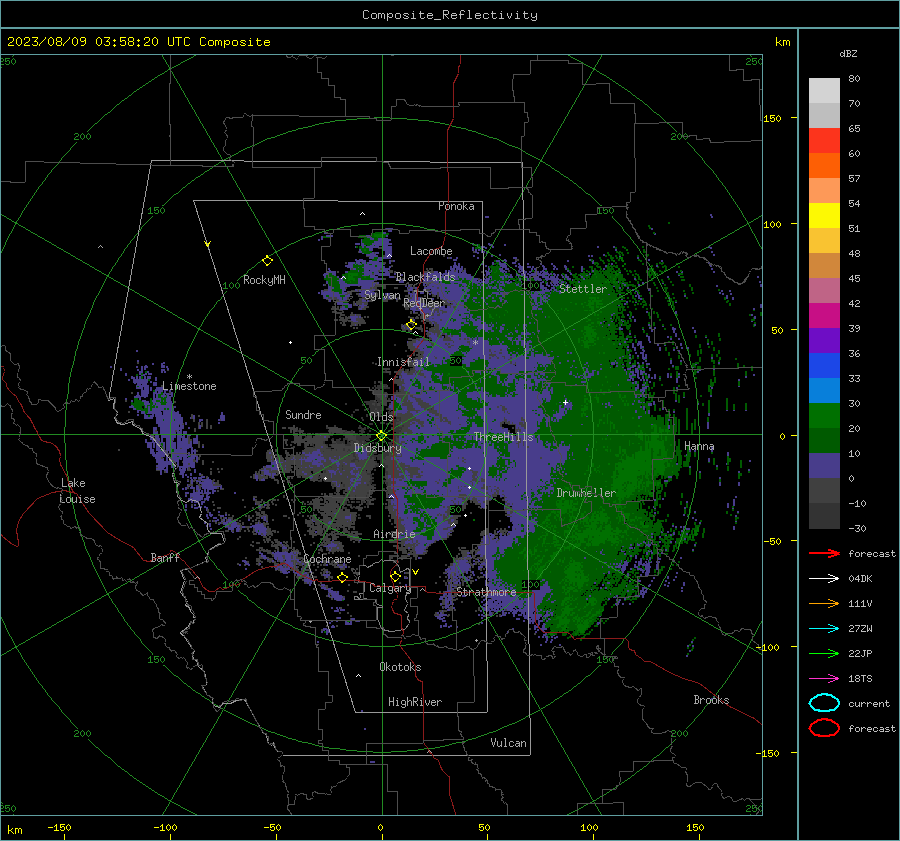Click the Ponoka city label

coord(456,206)
